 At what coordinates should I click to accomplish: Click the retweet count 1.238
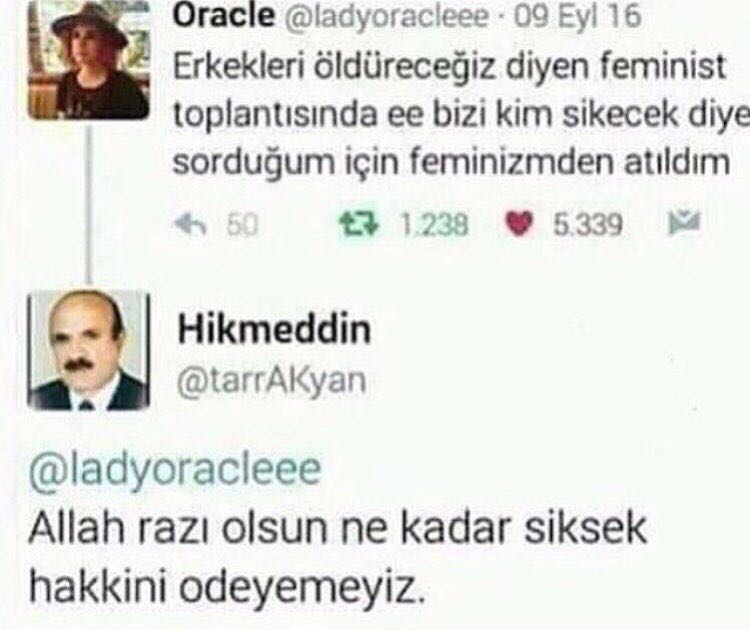[434, 224]
